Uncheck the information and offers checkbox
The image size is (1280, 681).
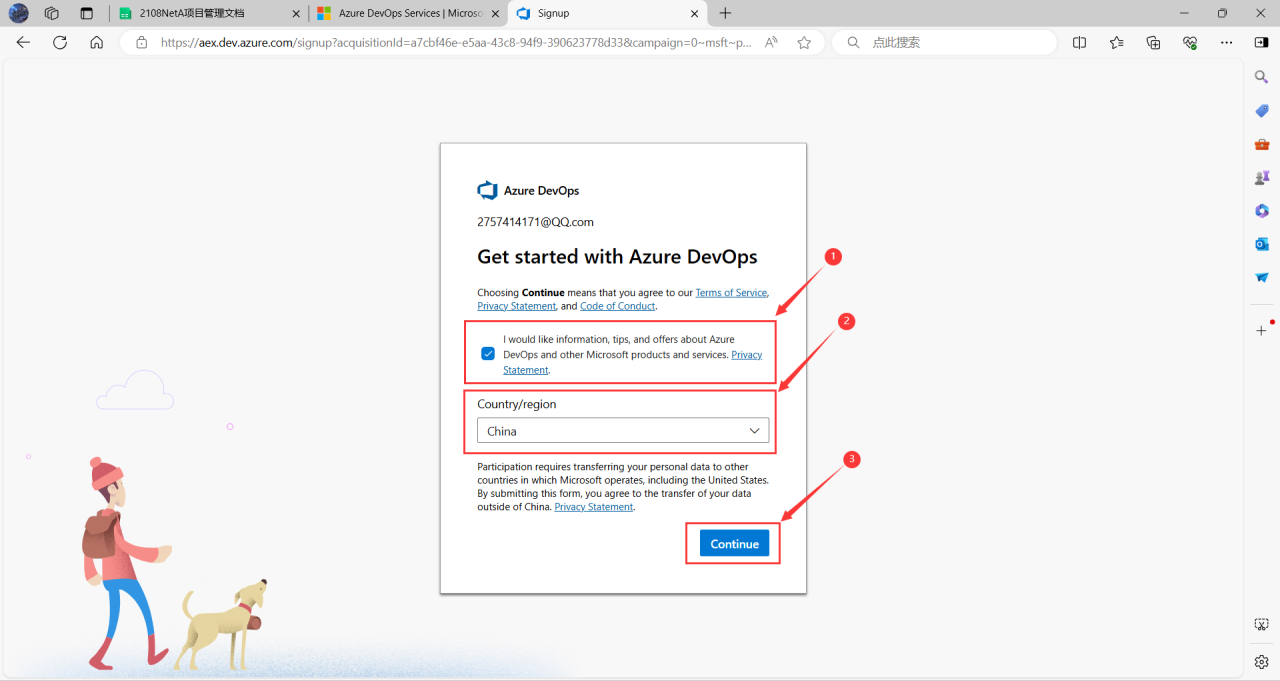pyautogui.click(x=488, y=354)
